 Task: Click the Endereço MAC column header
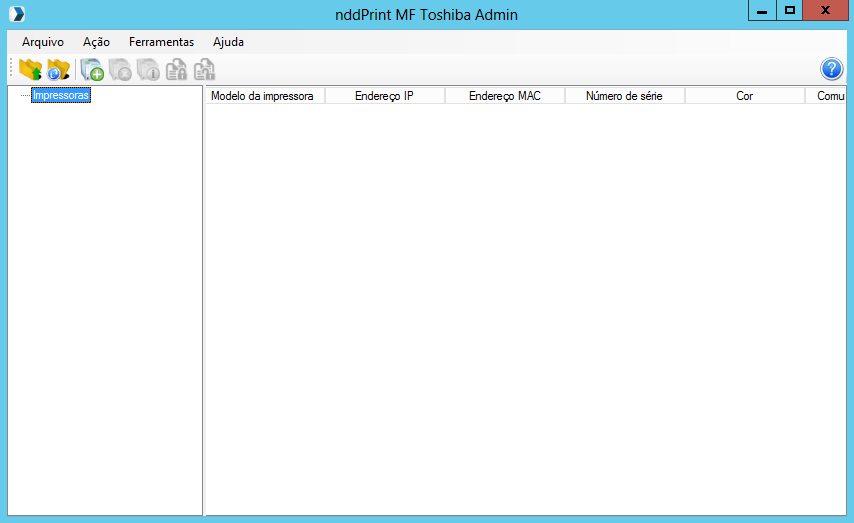point(504,96)
